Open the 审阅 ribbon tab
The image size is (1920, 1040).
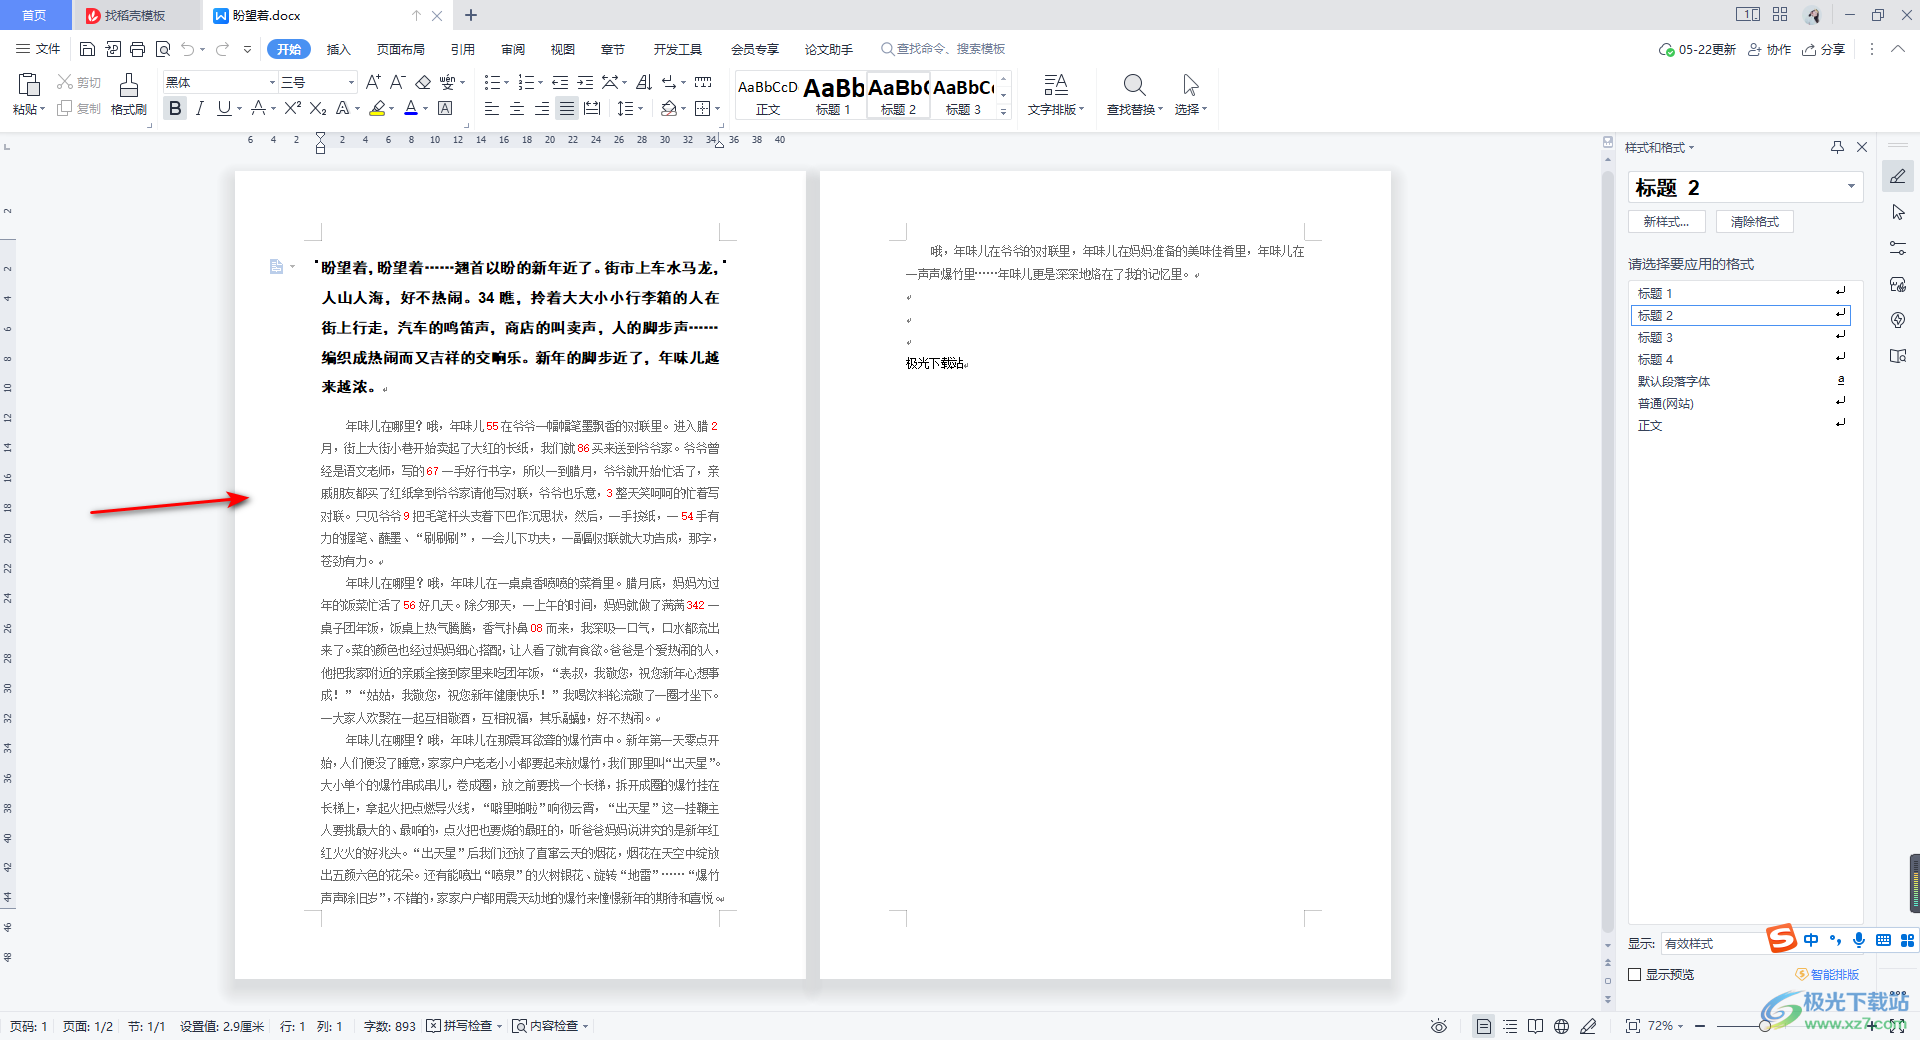(x=513, y=49)
